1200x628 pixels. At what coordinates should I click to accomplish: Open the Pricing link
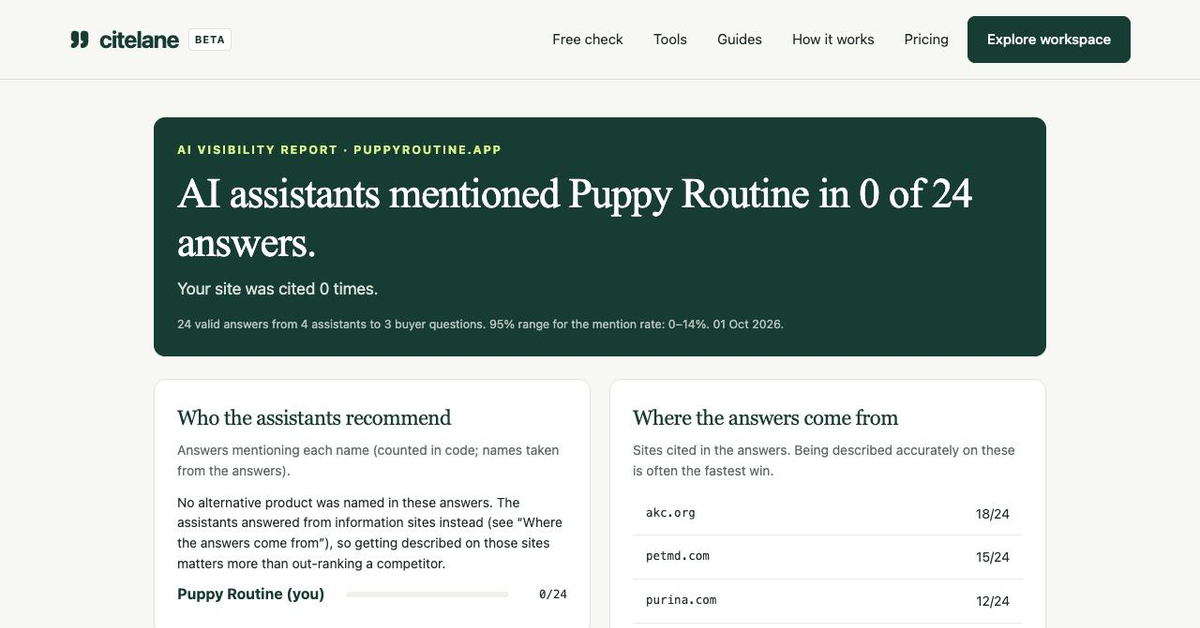point(926,40)
